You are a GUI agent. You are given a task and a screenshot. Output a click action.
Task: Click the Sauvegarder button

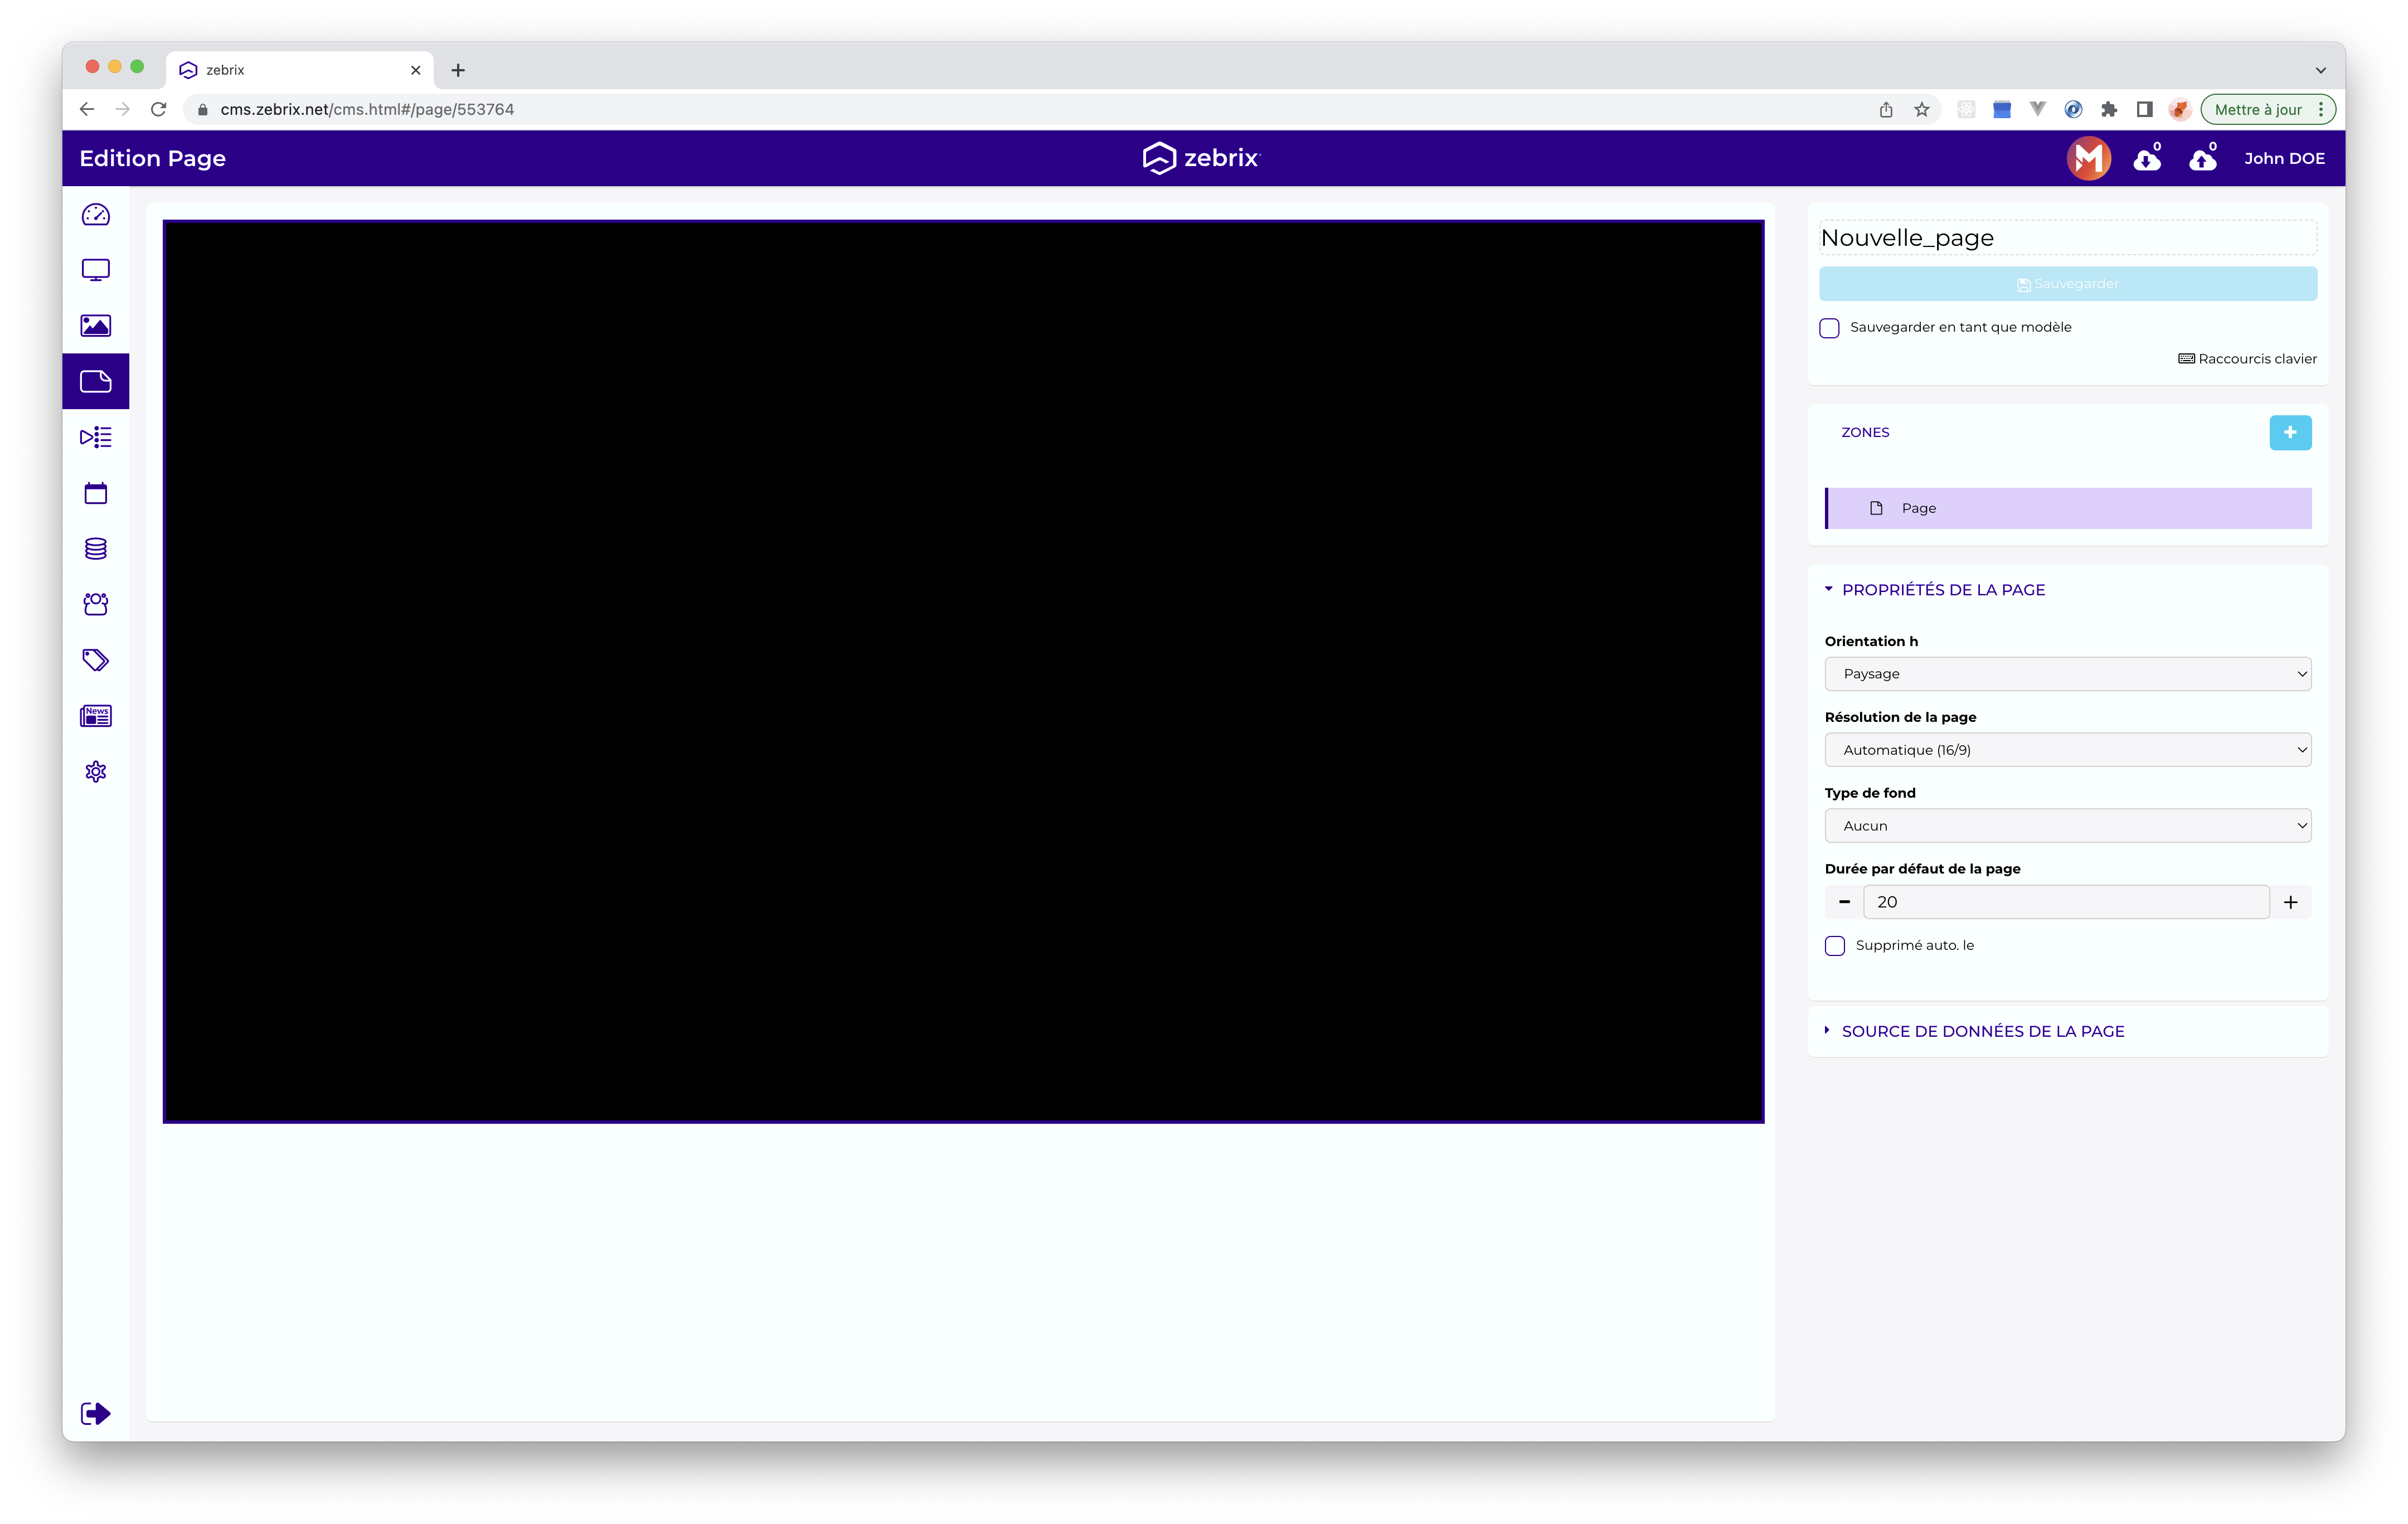pos(2067,284)
